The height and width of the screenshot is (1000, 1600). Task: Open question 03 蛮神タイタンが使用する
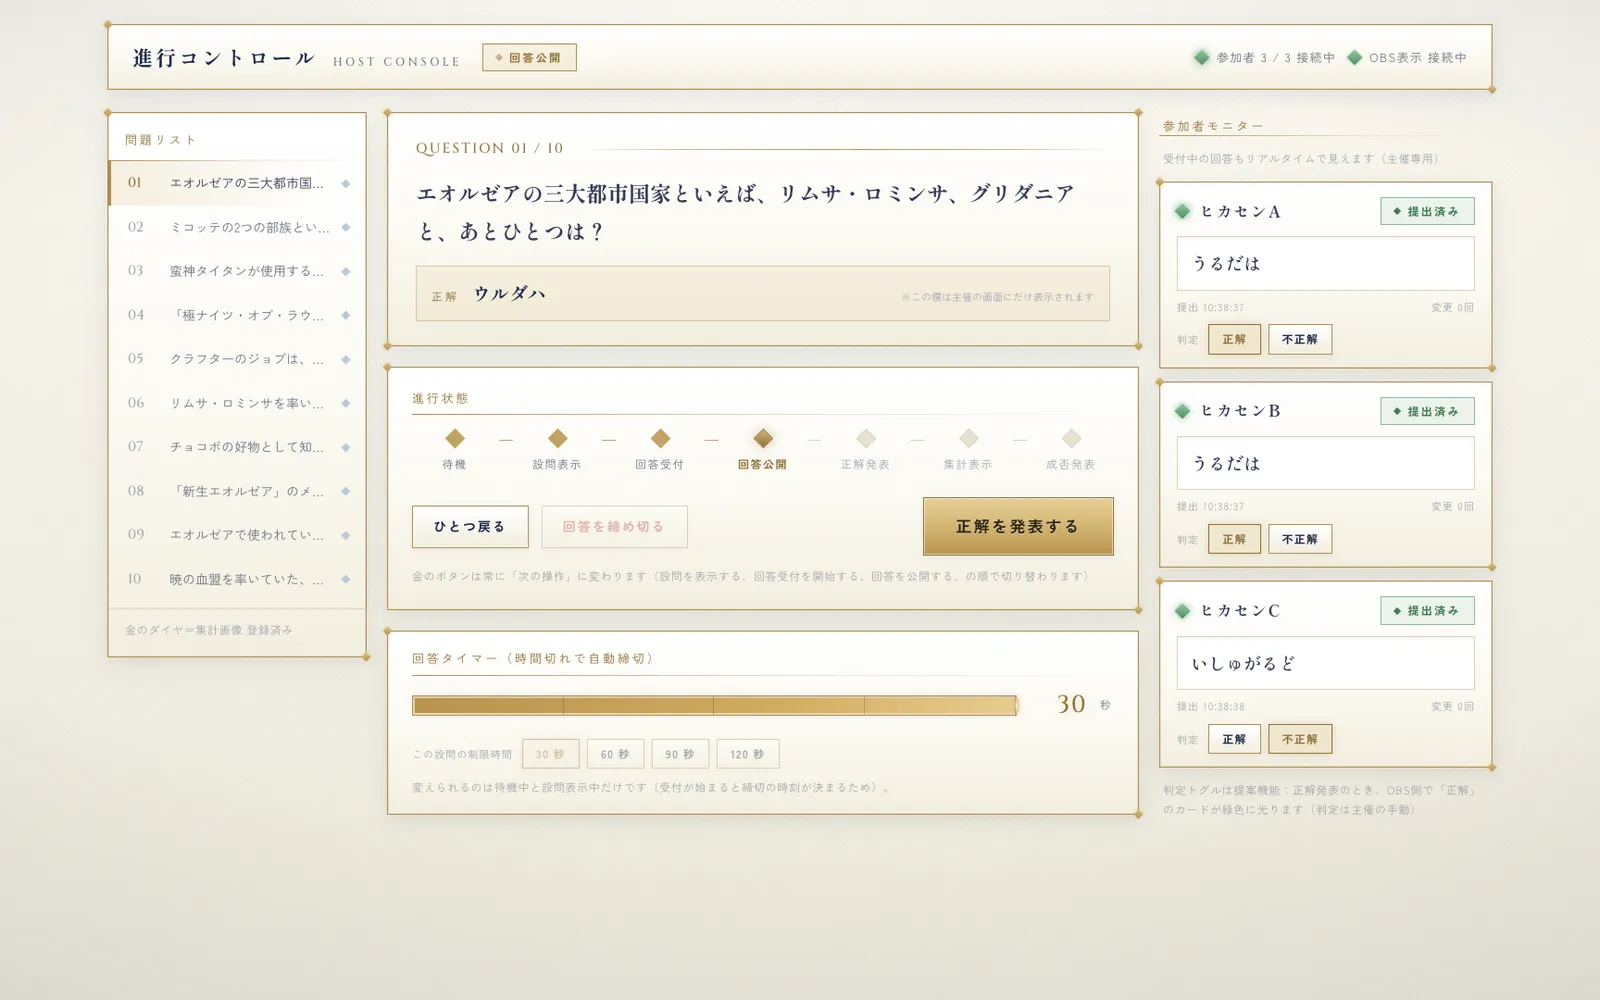[x=237, y=271]
